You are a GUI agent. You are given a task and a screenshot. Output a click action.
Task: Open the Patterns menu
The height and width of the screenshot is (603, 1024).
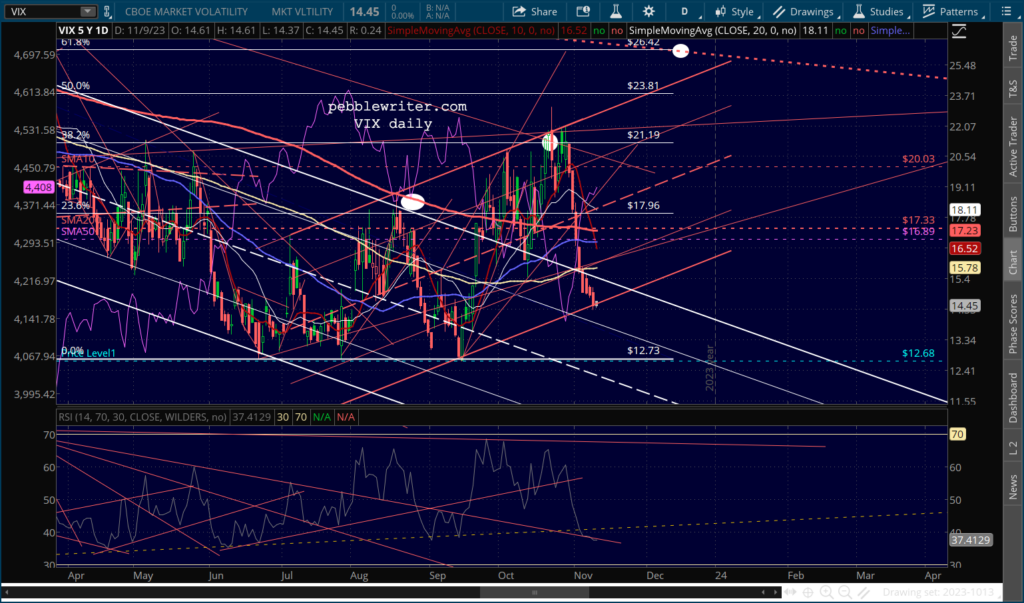tap(952, 11)
